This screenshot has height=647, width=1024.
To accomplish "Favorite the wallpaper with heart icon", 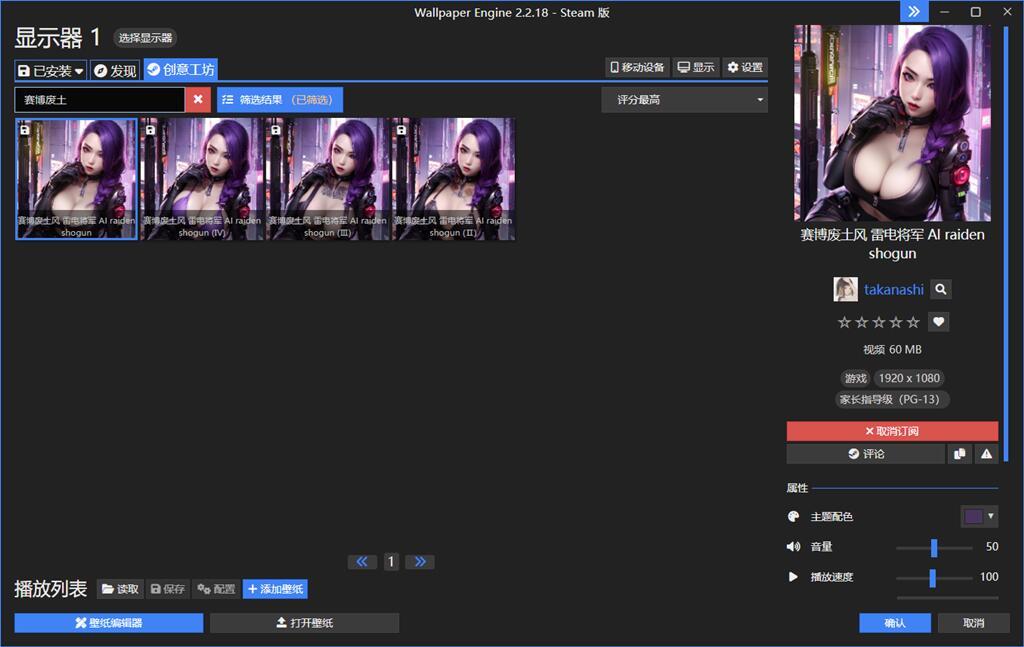I will [938, 322].
